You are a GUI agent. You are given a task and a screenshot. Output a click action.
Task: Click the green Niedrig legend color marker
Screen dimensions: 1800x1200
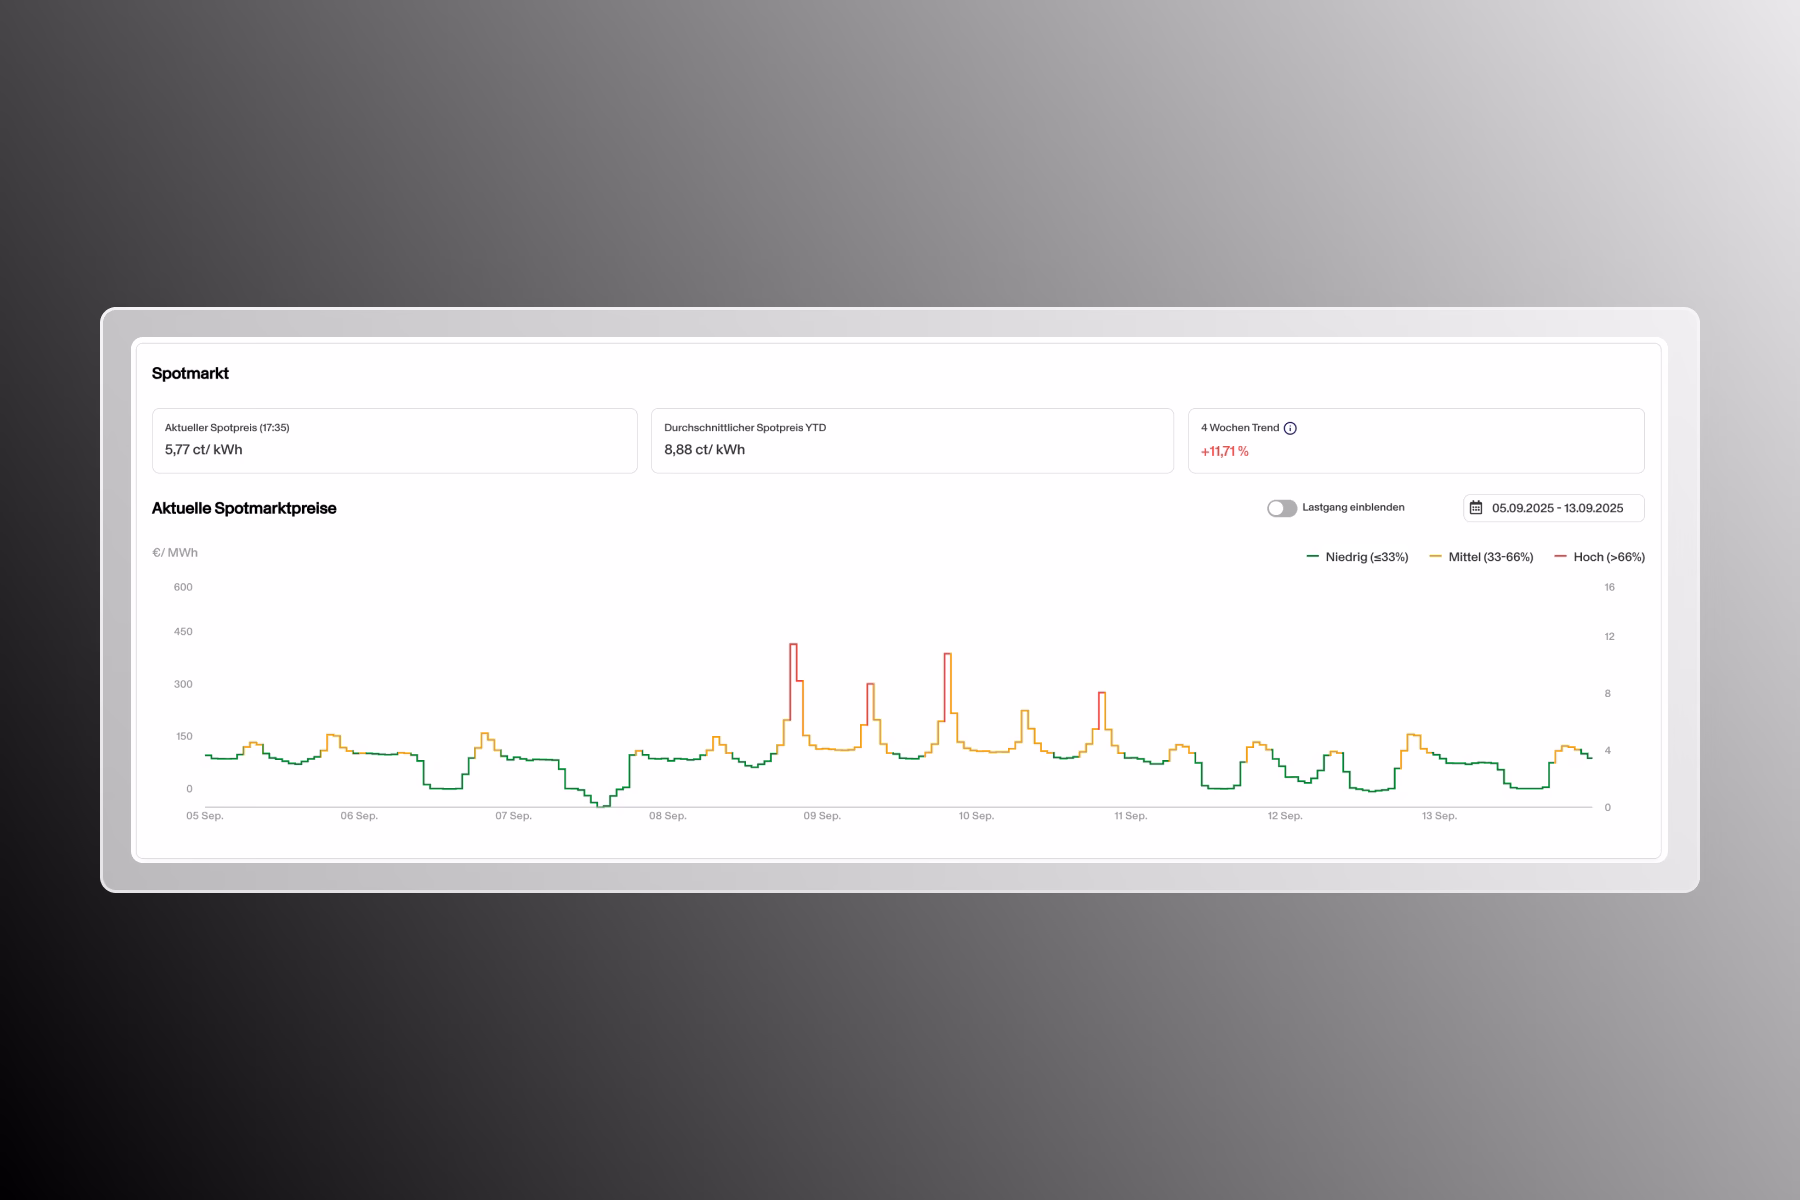tap(1313, 556)
